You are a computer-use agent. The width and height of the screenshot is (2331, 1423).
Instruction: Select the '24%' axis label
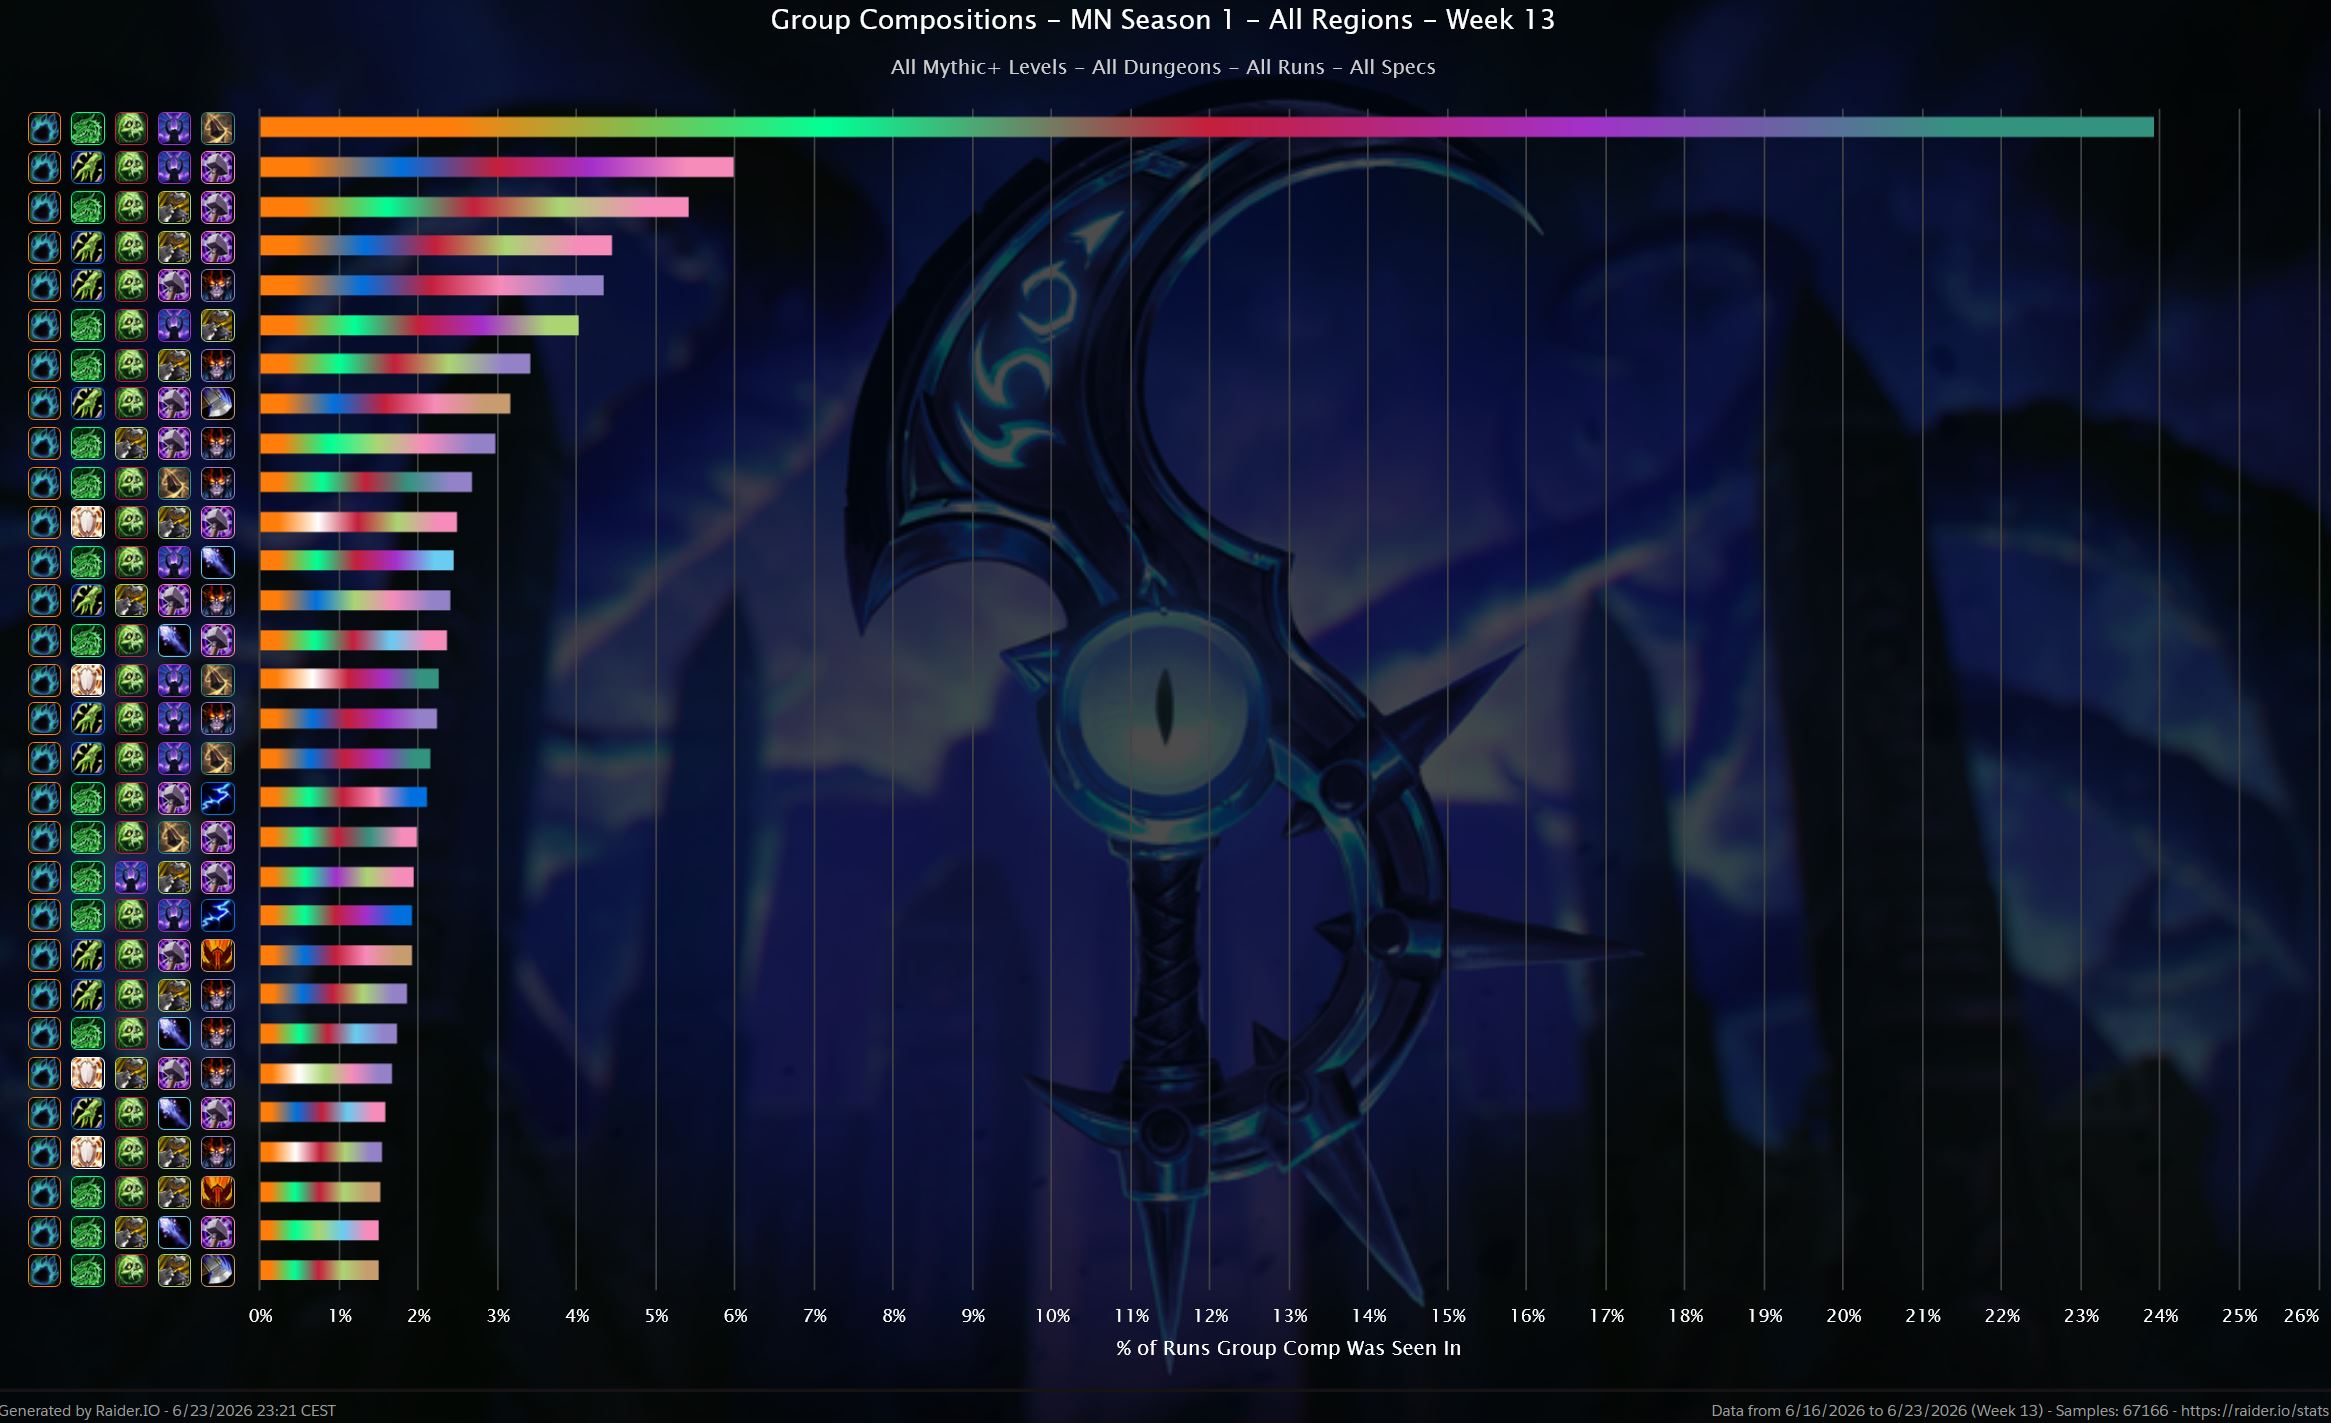click(x=2160, y=1316)
